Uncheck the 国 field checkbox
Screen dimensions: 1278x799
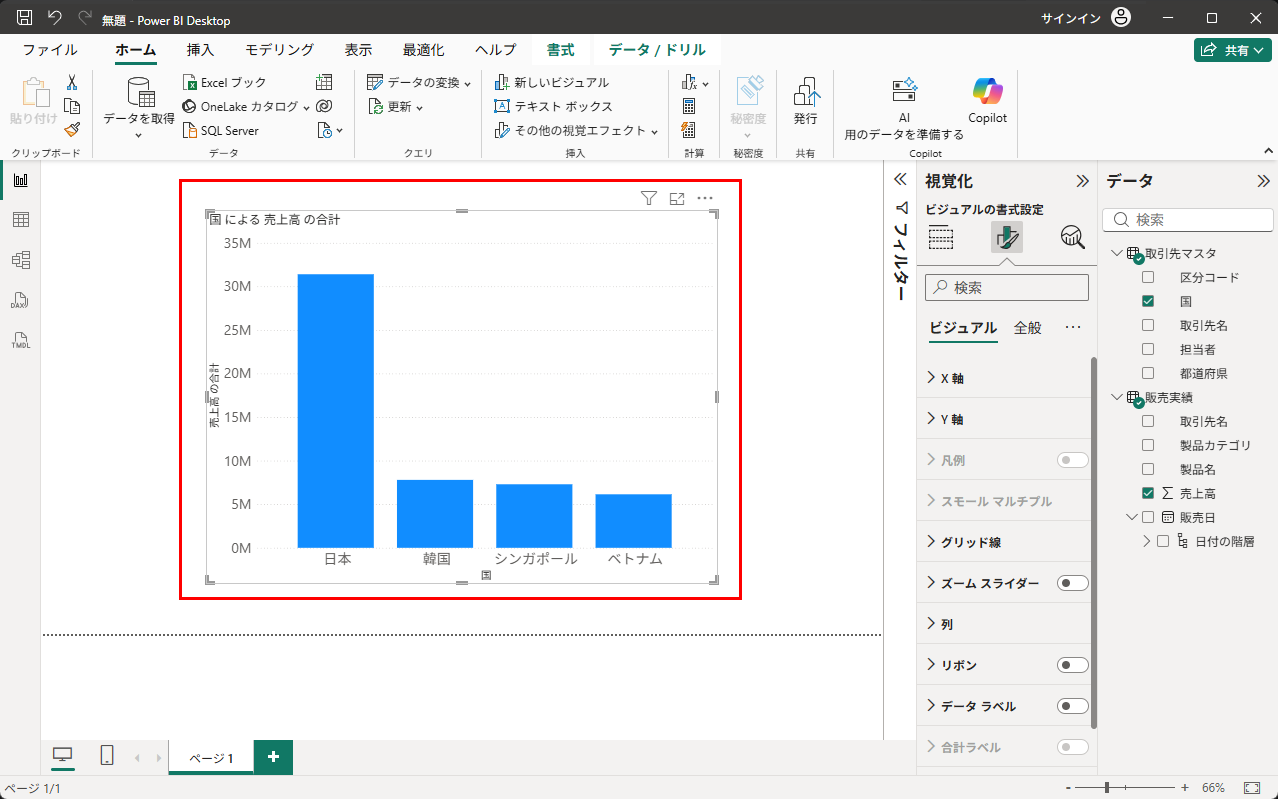click(x=1148, y=301)
